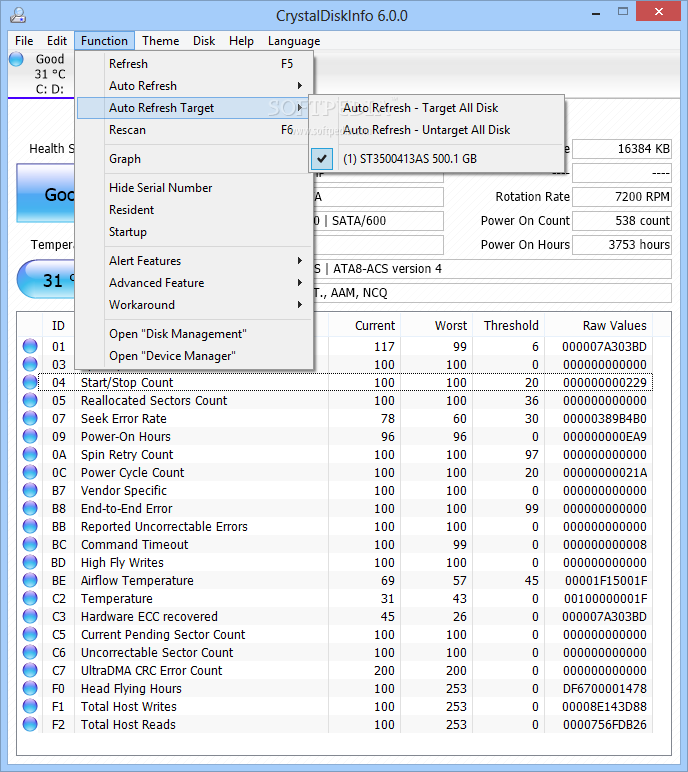The width and height of the screenshot is (688, 772).
Task: Expand the Auto Refresh Target submenu
Action: [x=195, y=108]
